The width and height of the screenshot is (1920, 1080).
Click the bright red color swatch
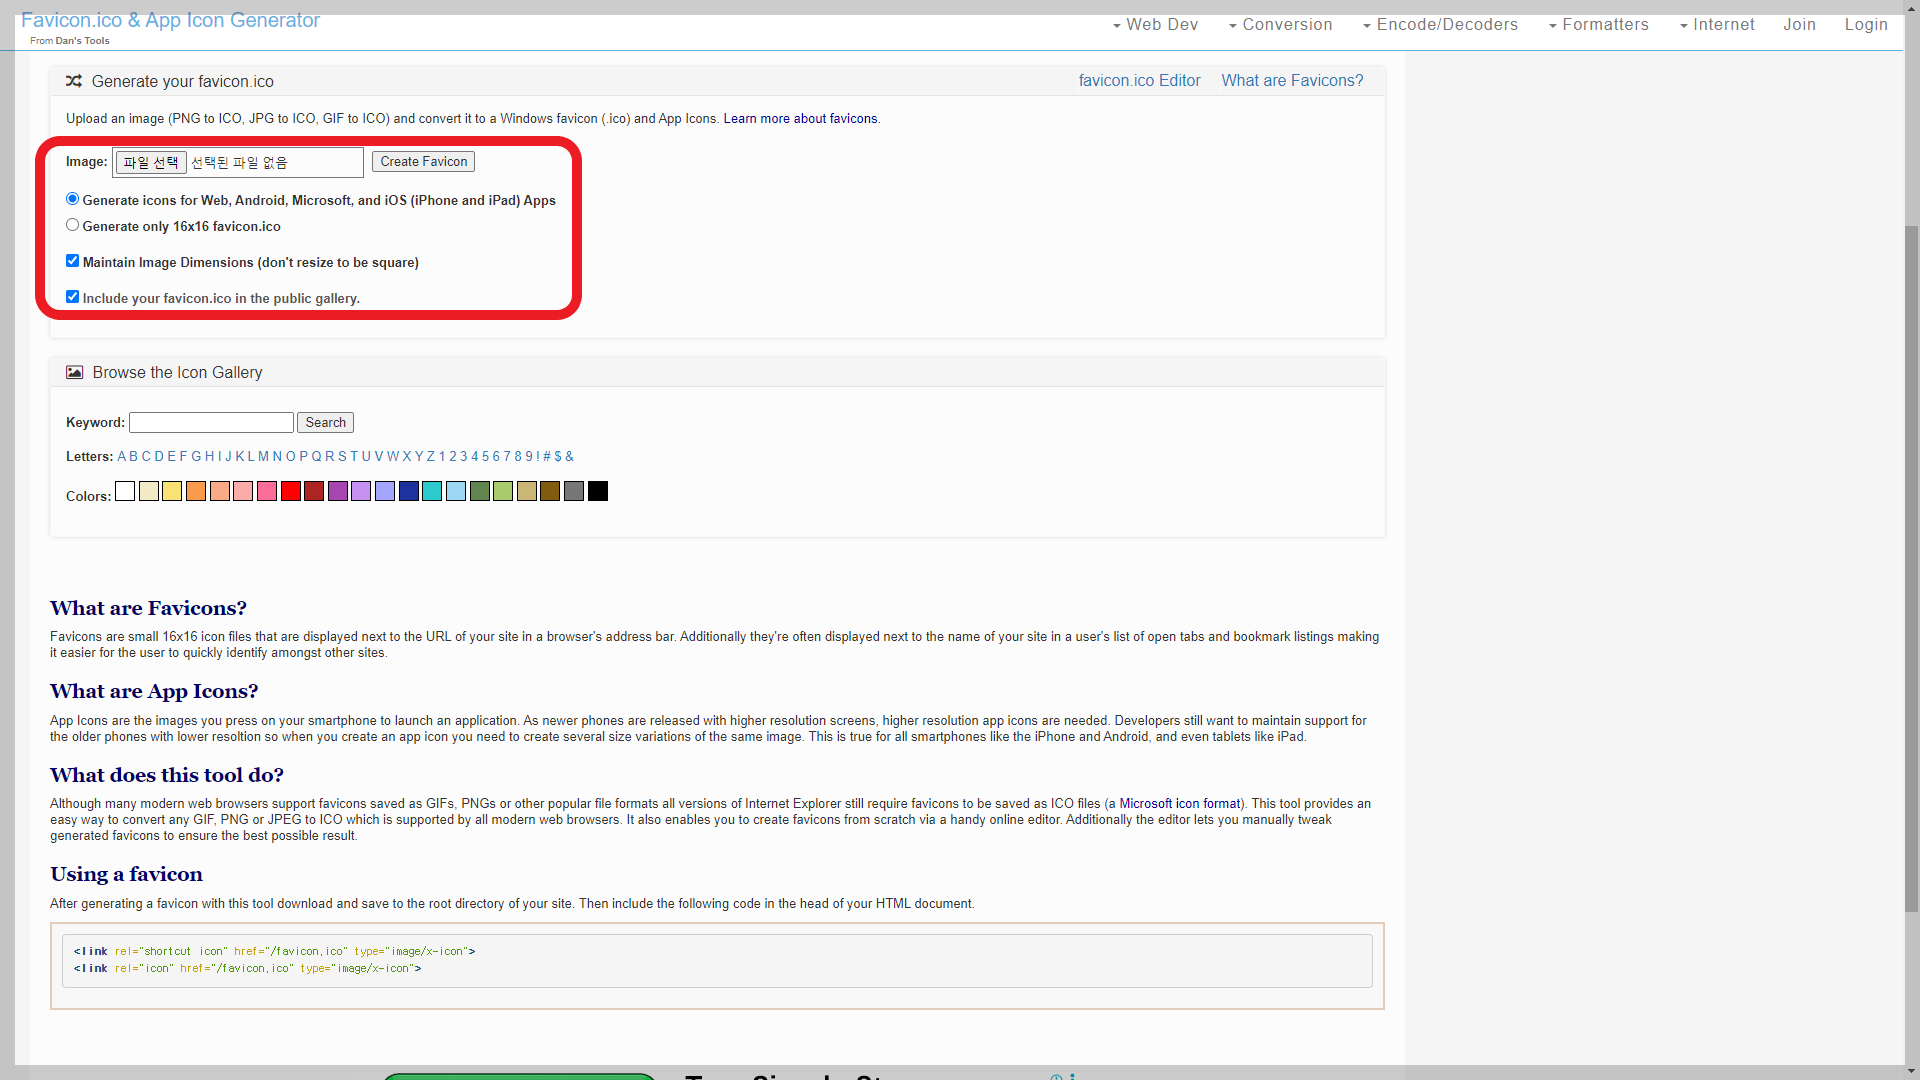290,491
